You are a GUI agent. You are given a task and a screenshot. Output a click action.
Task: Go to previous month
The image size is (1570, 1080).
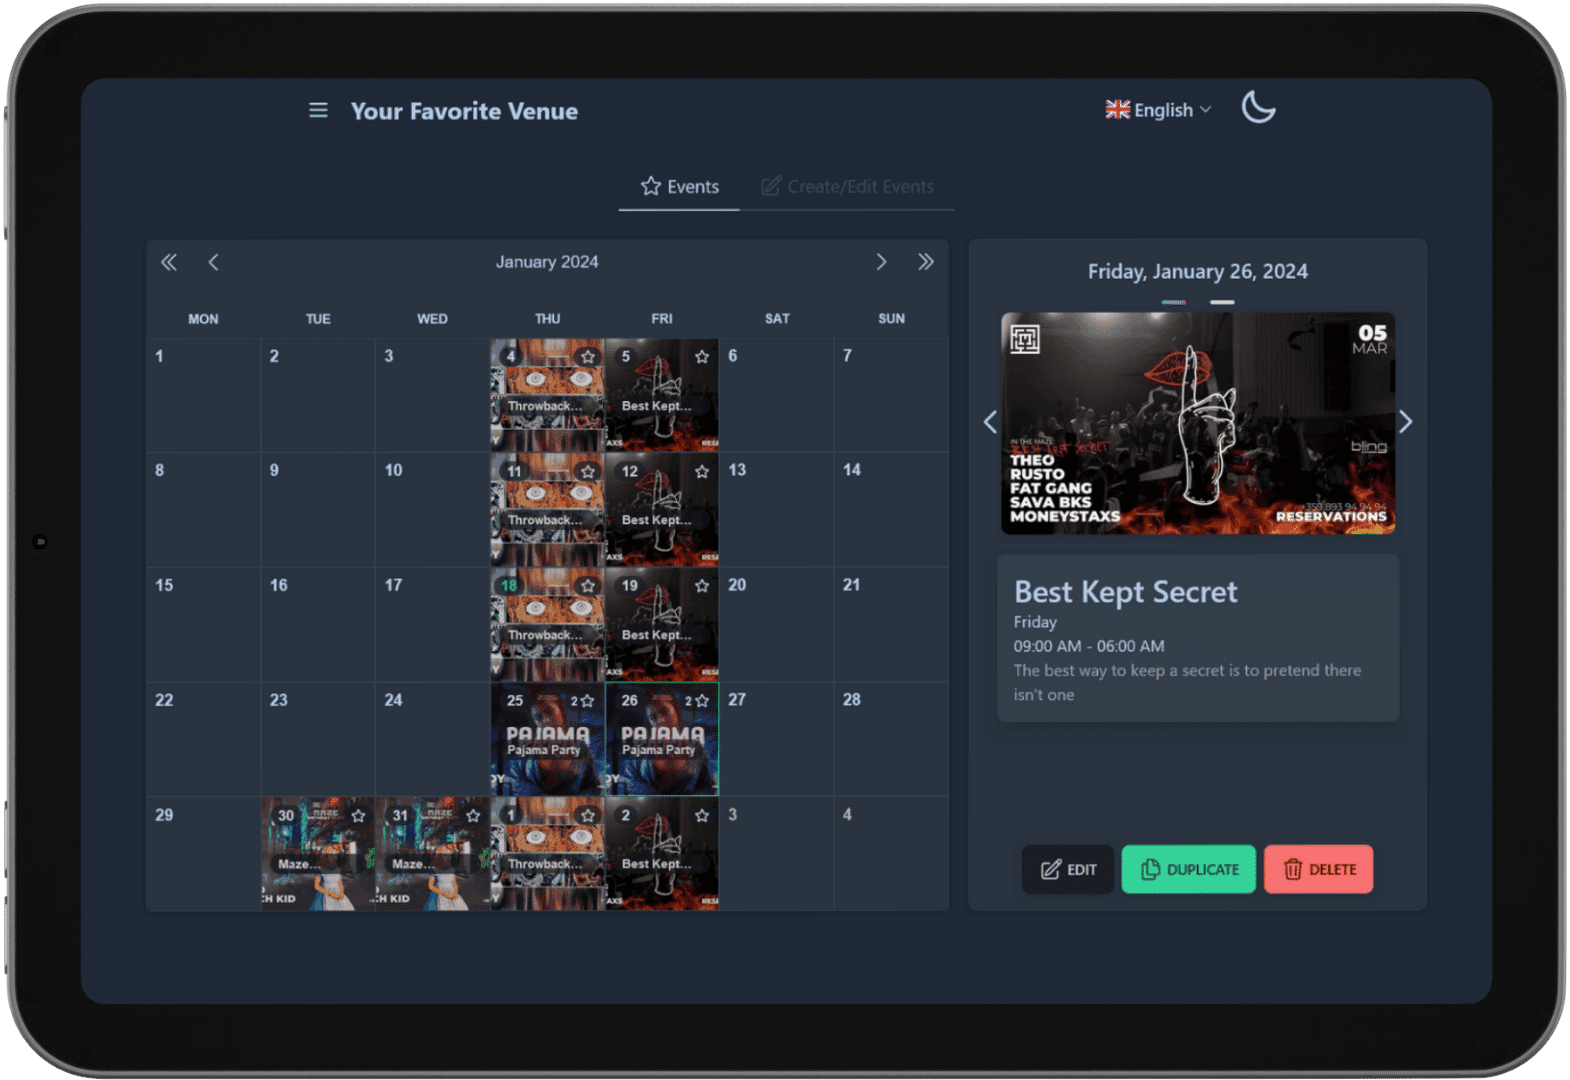click(x=213, y=262)
